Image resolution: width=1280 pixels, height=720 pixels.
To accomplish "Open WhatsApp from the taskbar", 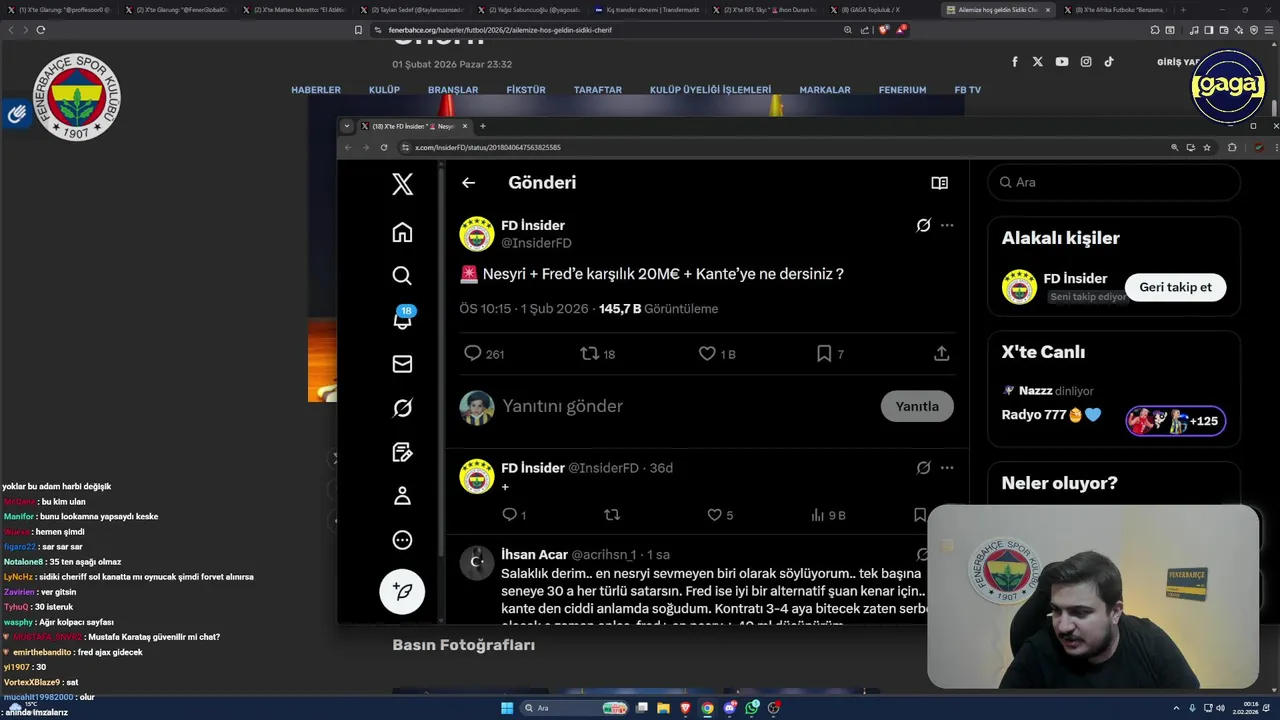I will click(x=752, y=708).
